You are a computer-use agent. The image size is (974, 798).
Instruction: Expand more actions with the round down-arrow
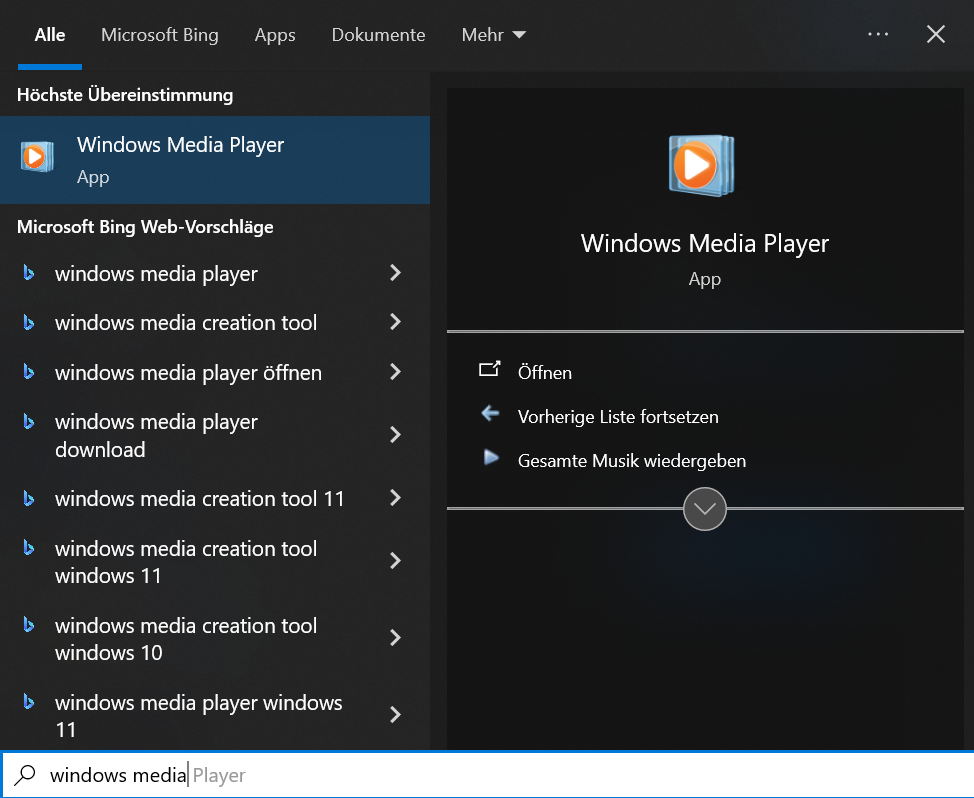[704, 509]
